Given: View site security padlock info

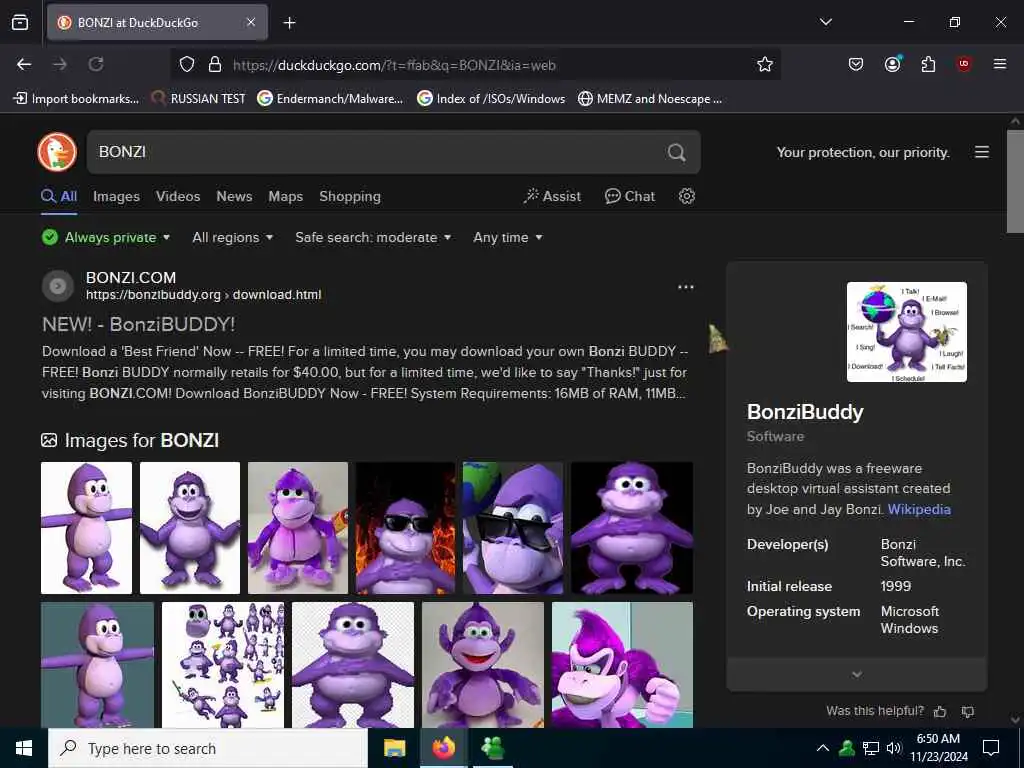Looking at the screenshot, I should pyautogui.click(x=214, y=65).
